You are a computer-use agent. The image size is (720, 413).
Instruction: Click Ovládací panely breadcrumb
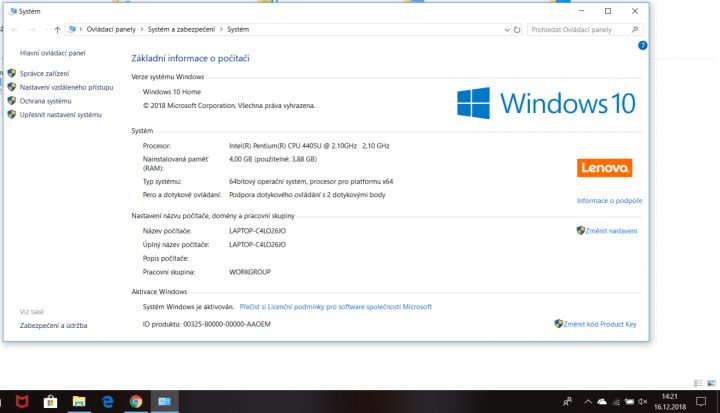pyautogui.click(x=111, y=29)
